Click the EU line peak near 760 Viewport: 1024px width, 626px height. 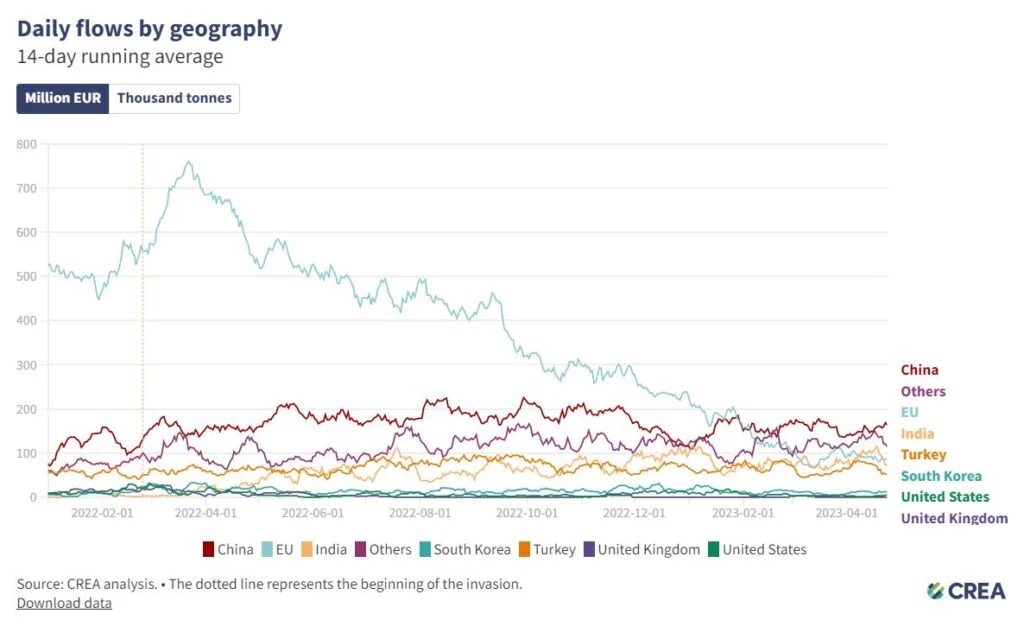tap(189, 162)
